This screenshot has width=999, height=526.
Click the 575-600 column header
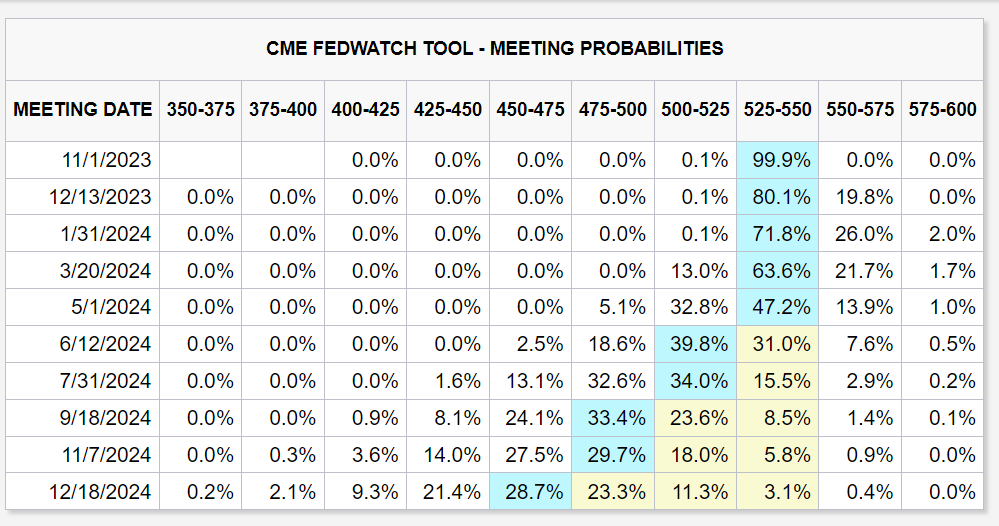943,109
